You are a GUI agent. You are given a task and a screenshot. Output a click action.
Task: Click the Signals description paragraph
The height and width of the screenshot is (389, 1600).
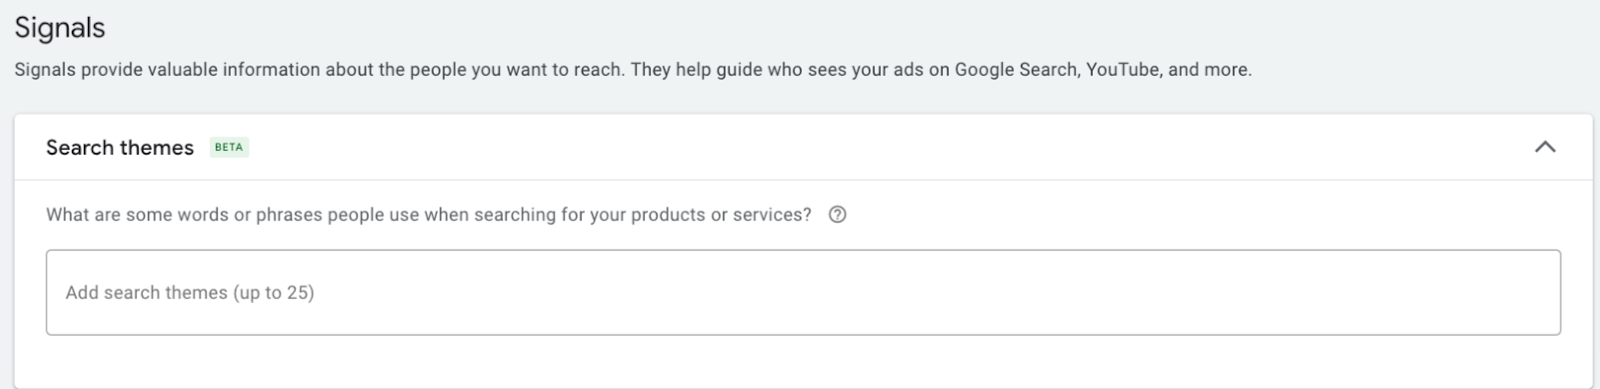(633, 70)
